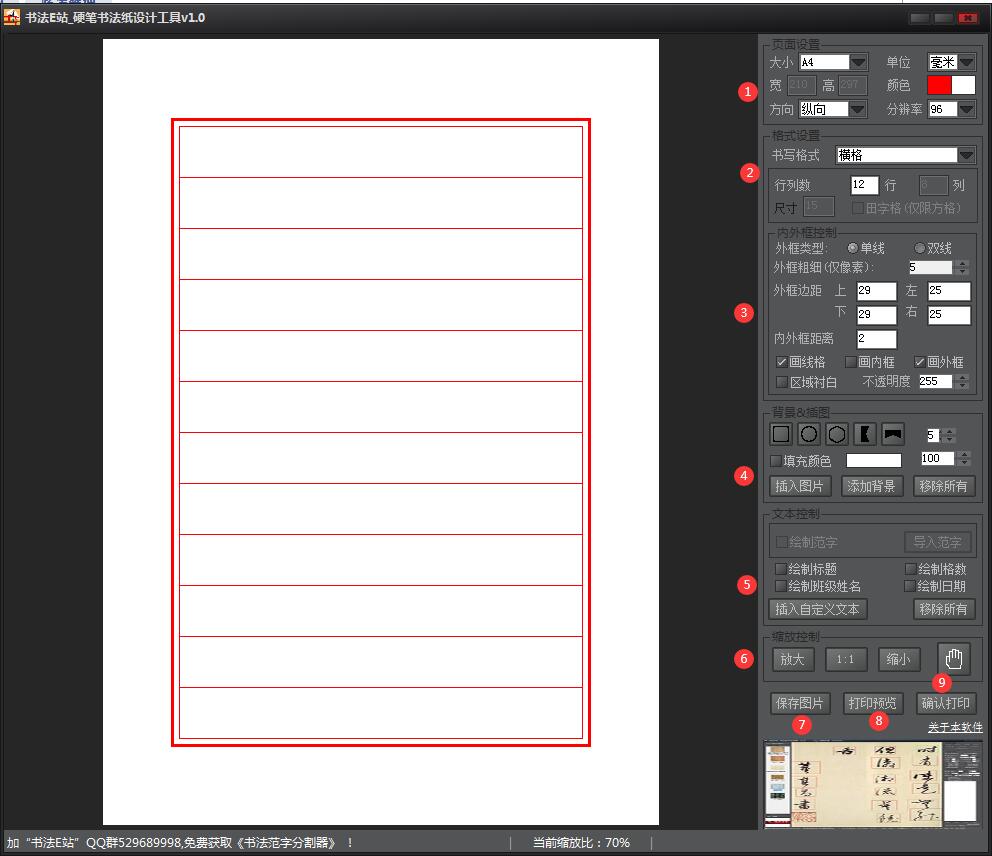The height and width of the screenshot is (856, 992).
Task: Reset zoom with the 1:1 button
Action: 846,659
